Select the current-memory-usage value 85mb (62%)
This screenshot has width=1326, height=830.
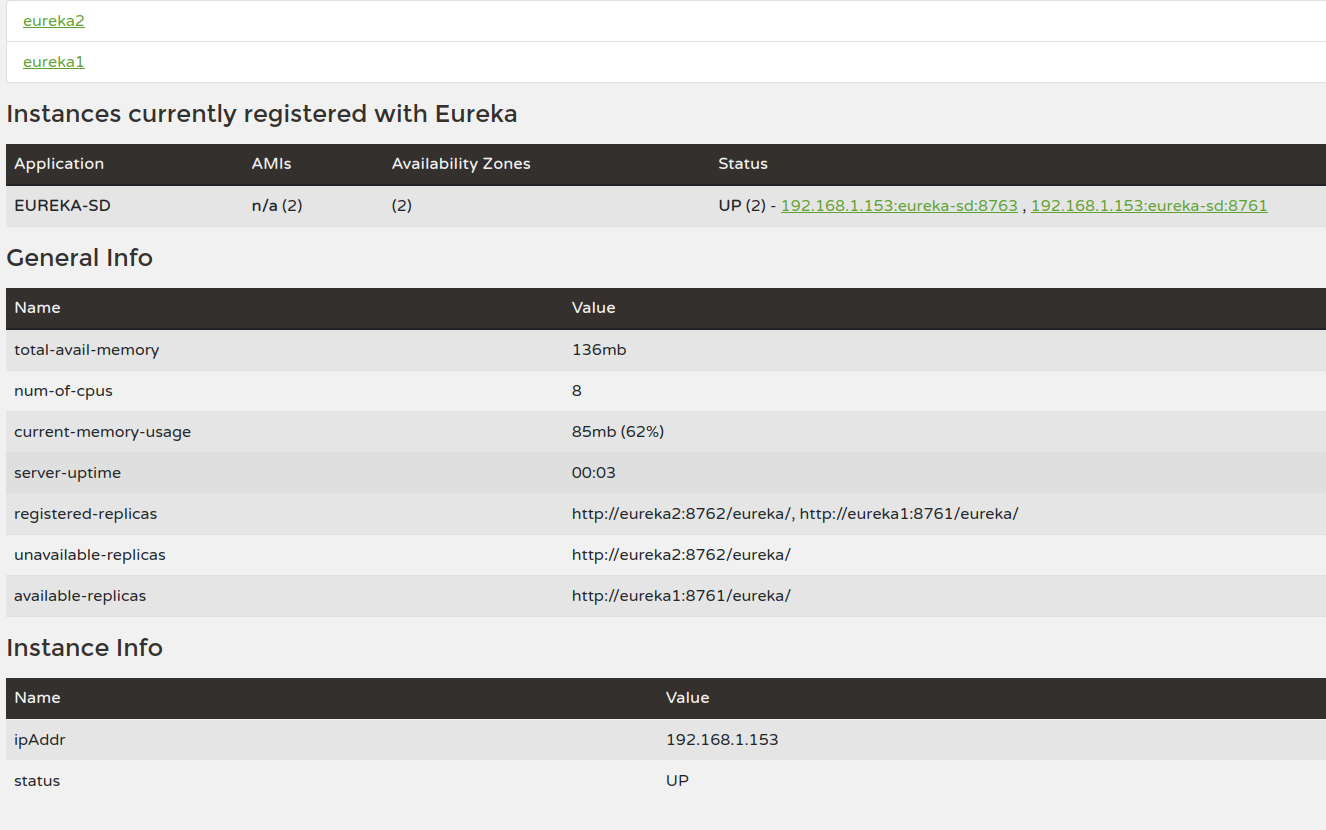[617, 432]
